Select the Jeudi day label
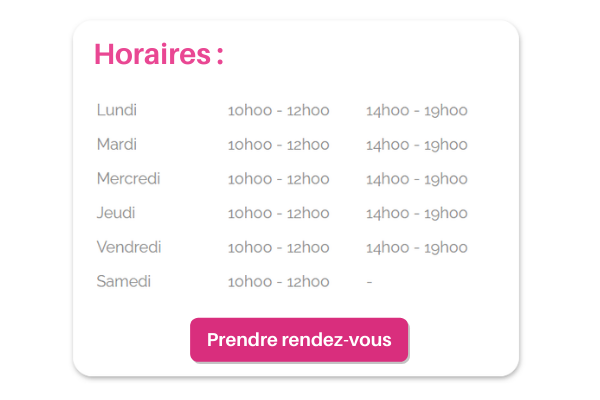The width and height of the screenshot is (600, 400). tap(116, 213)
